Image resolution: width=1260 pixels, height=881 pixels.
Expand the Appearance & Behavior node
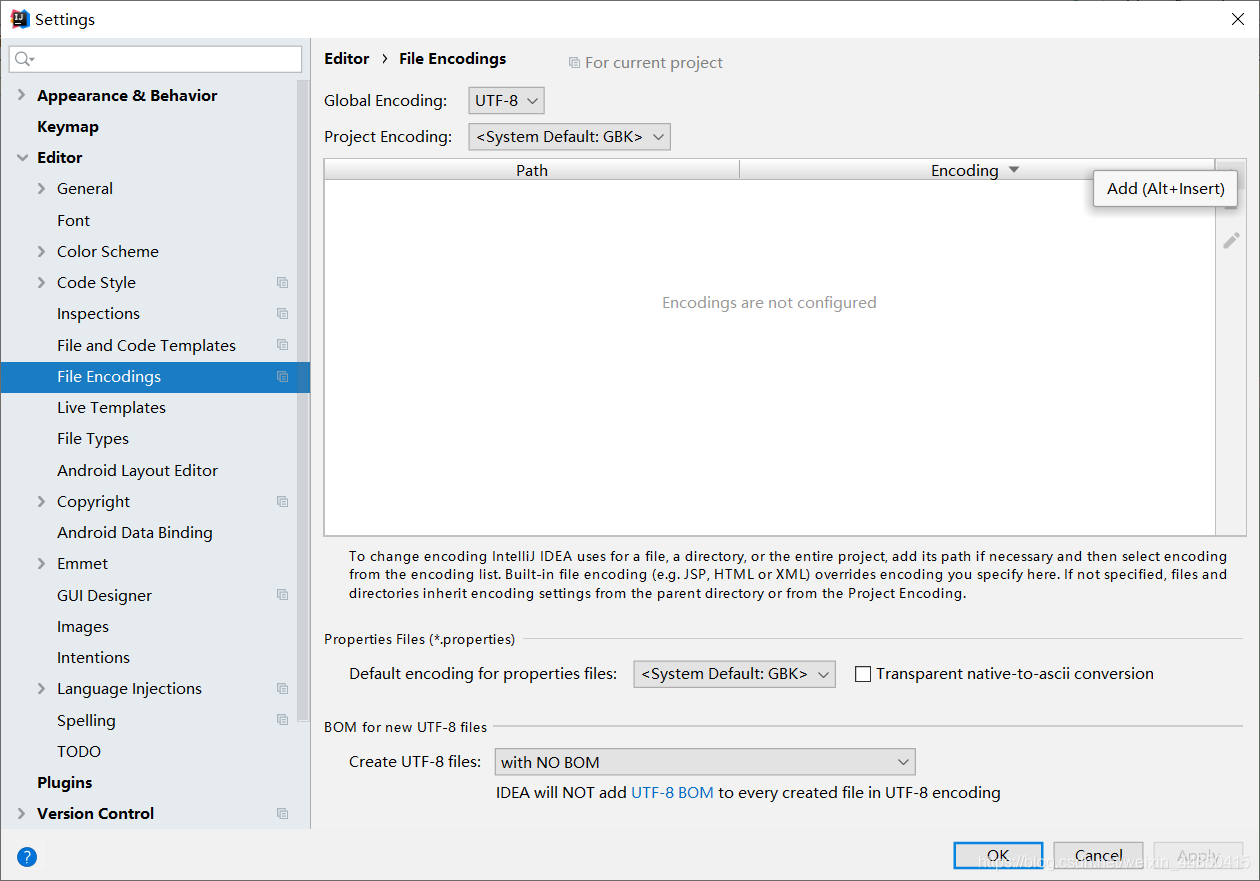pos(22,96)
